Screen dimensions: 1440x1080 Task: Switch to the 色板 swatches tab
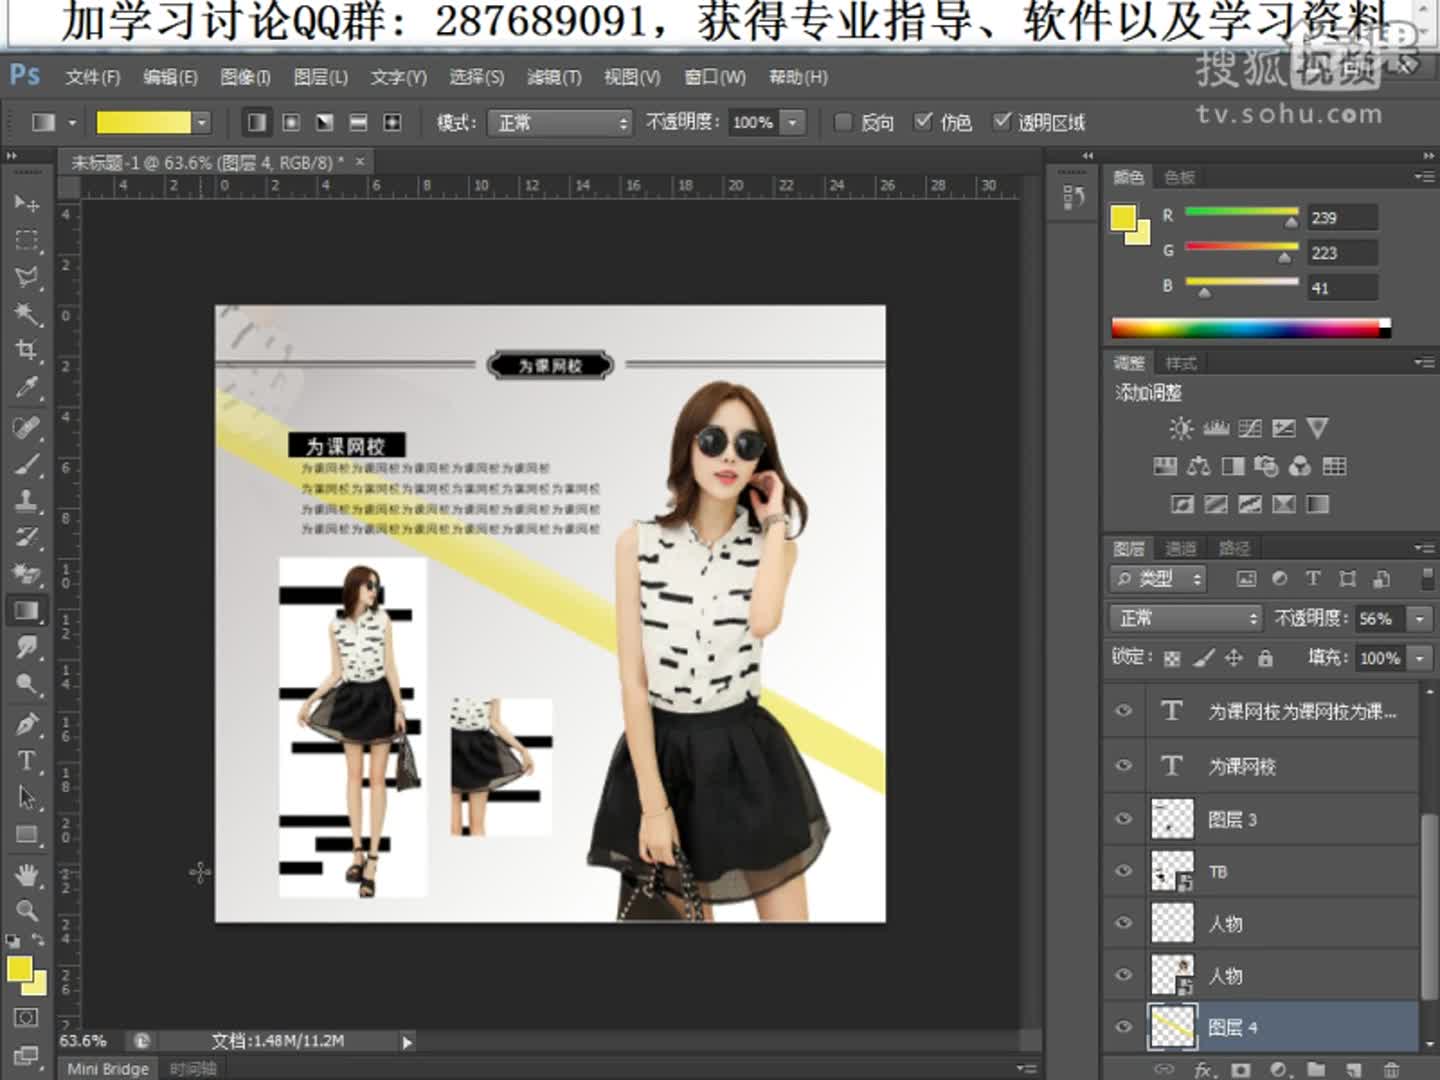1180,177
